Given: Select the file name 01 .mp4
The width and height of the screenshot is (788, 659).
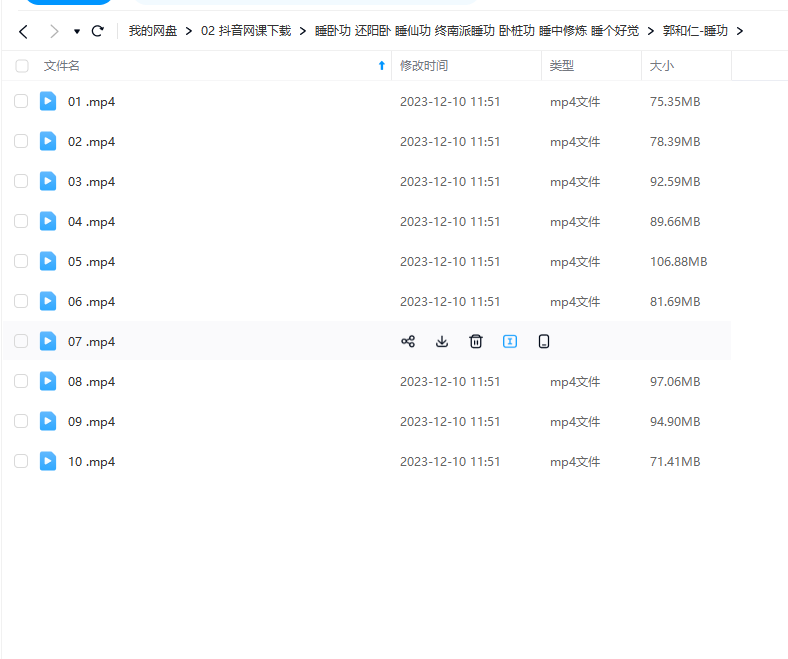Looking at the screenshot, I should pyautogui.click(x=91, y=102).
